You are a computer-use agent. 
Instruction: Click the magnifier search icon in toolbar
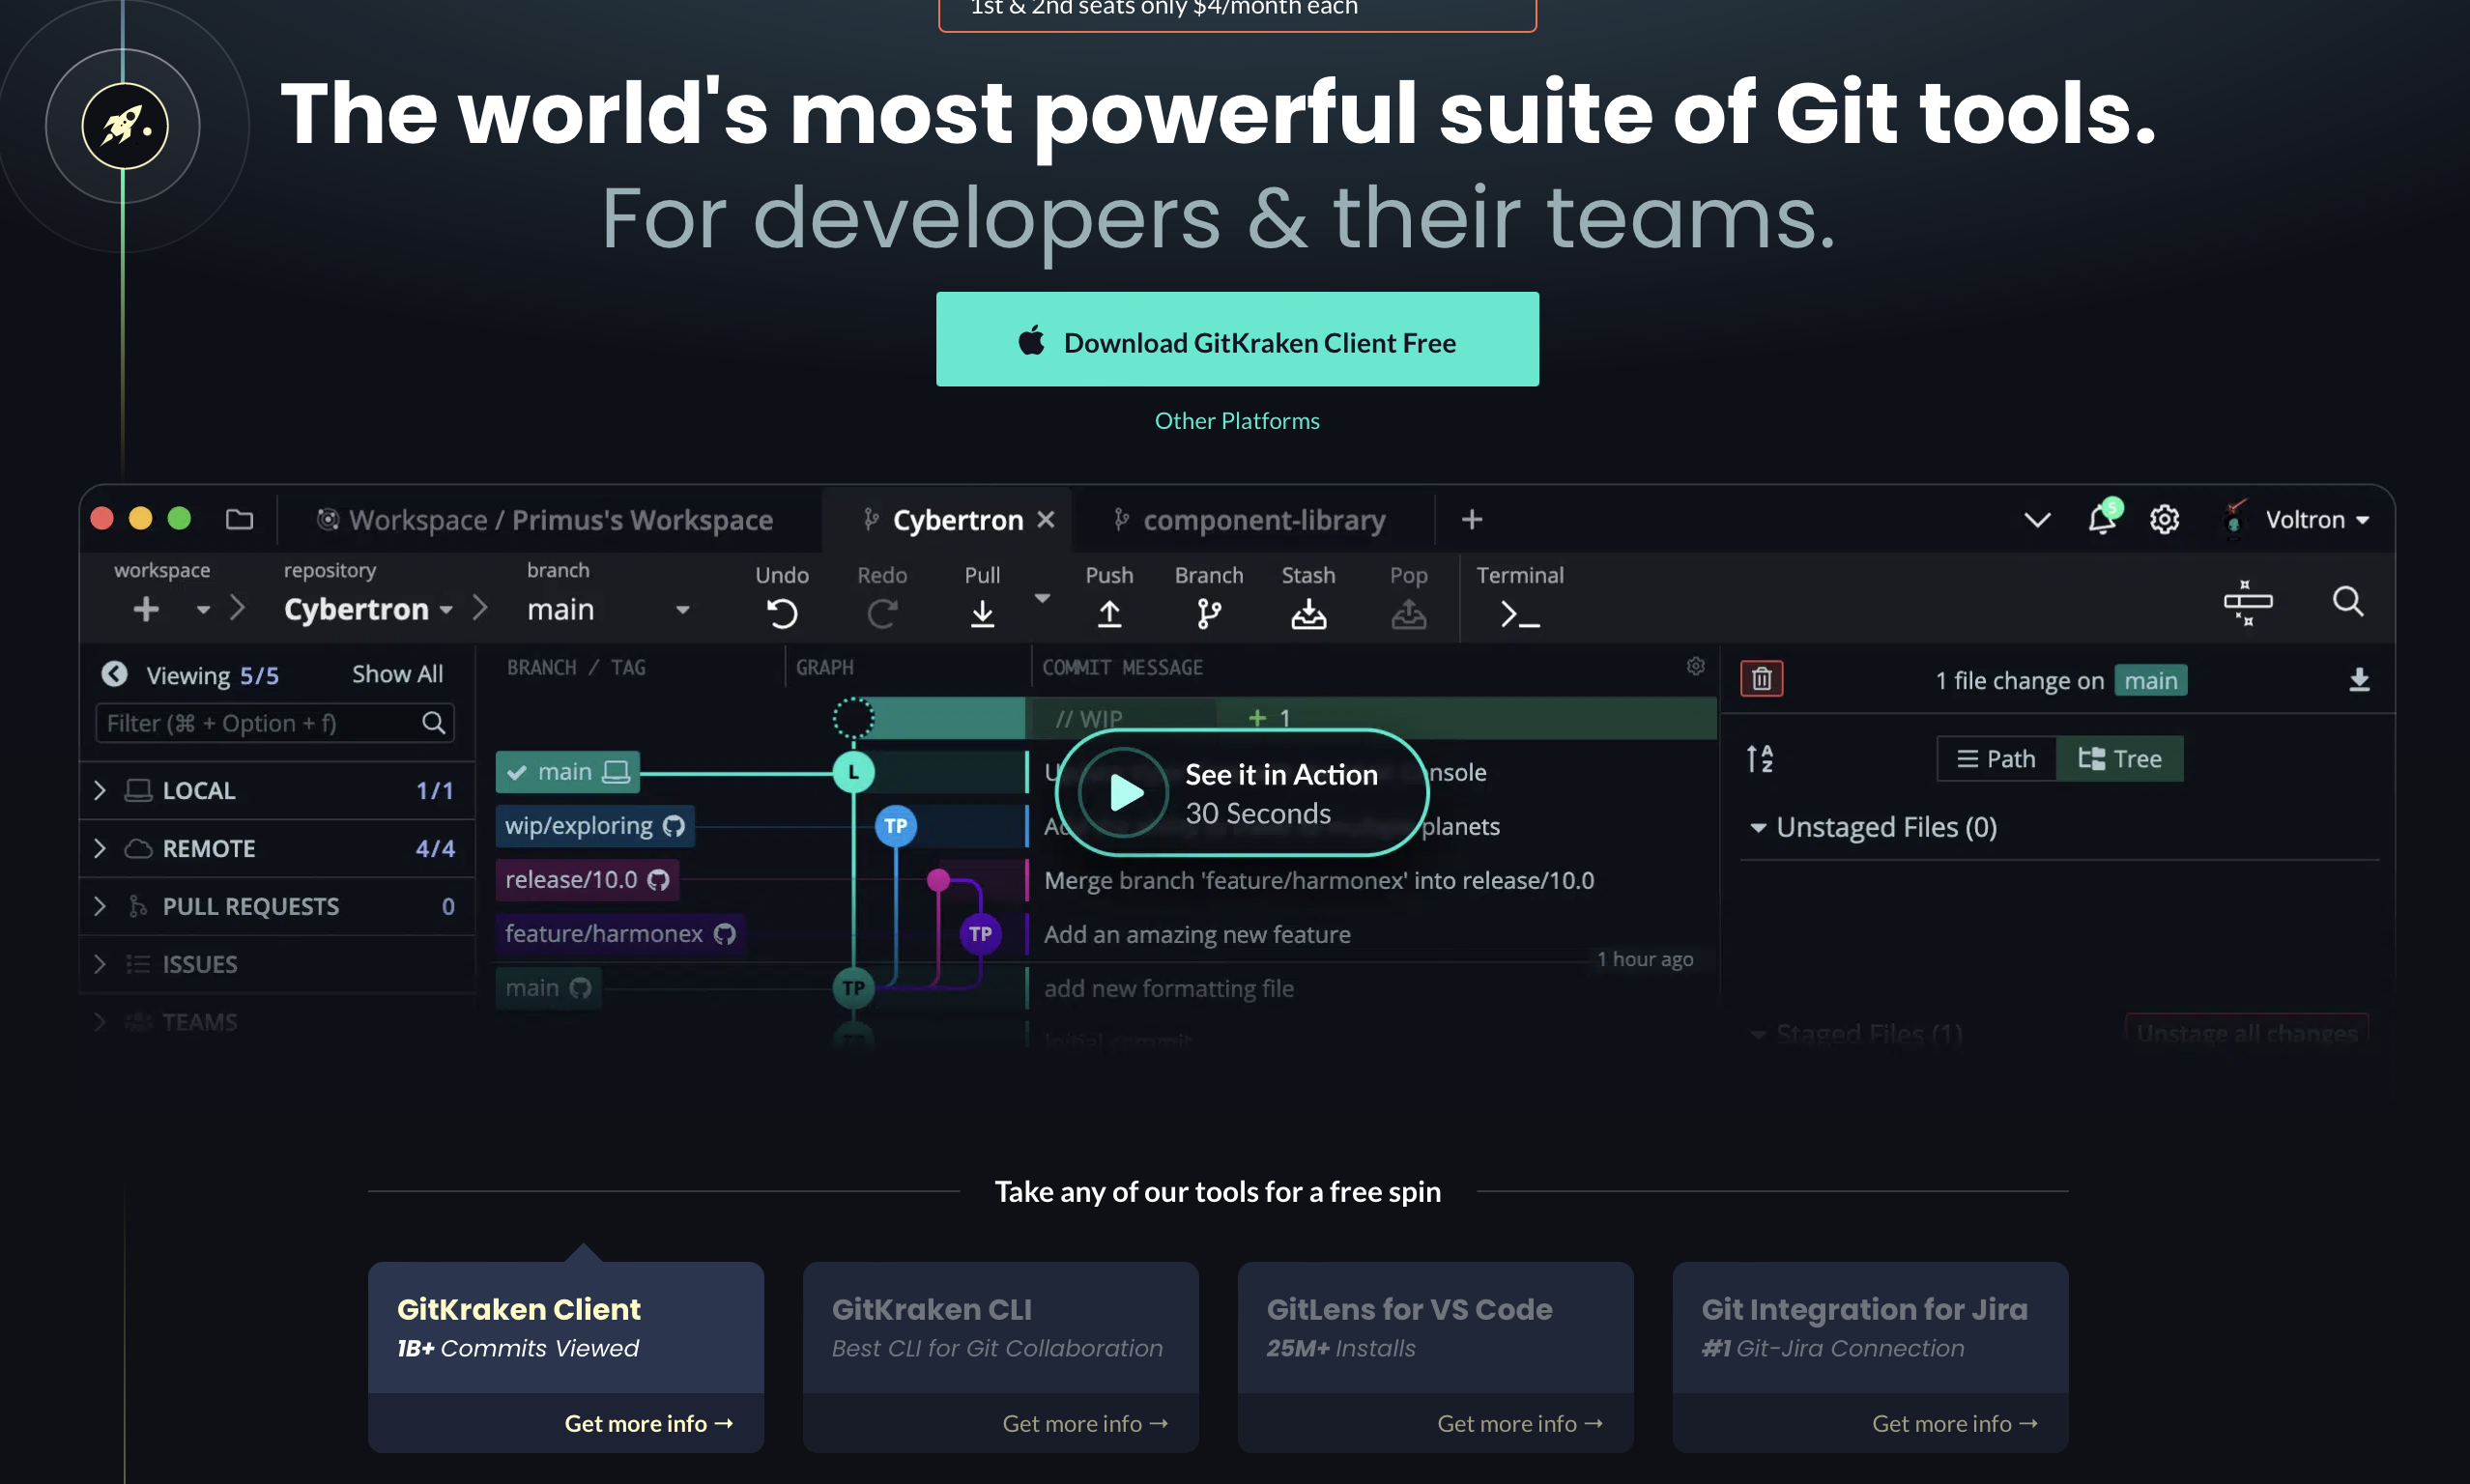coord(2347,601)
